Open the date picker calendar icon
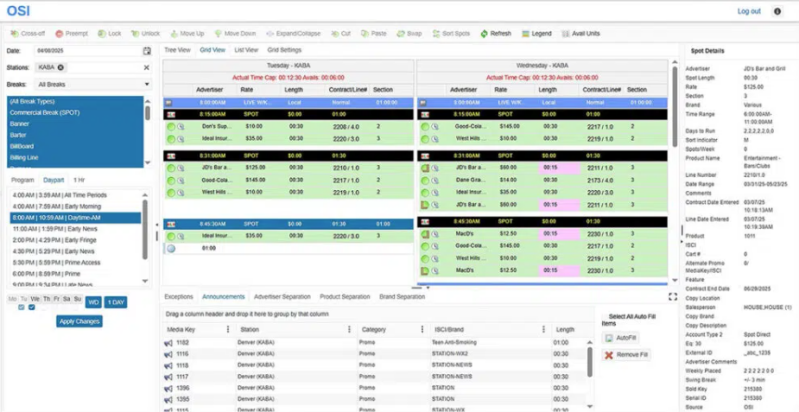The height and width of the screenshot is (412, 799). [147, 50]
